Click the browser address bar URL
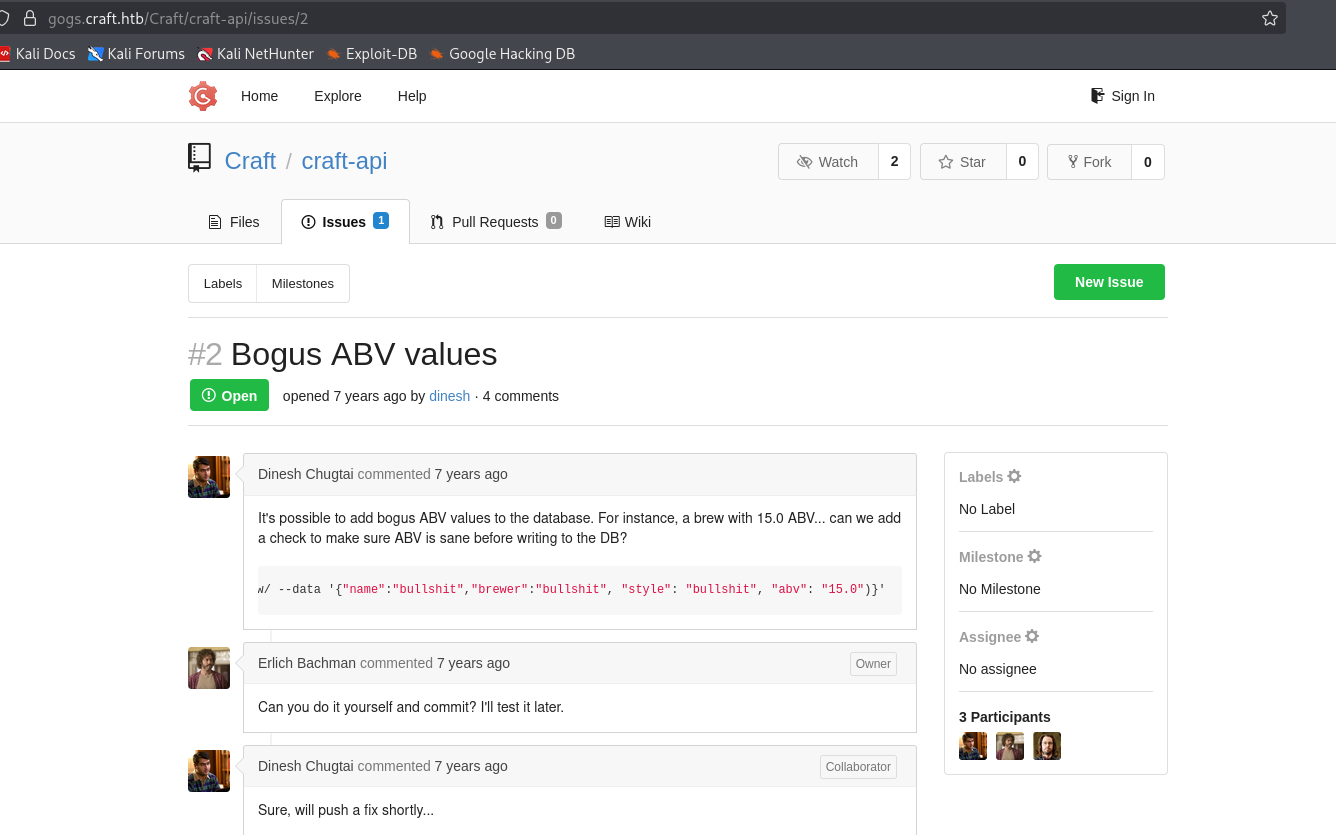The height and width of the screenshot is (835, 1336). pos(177,18)
